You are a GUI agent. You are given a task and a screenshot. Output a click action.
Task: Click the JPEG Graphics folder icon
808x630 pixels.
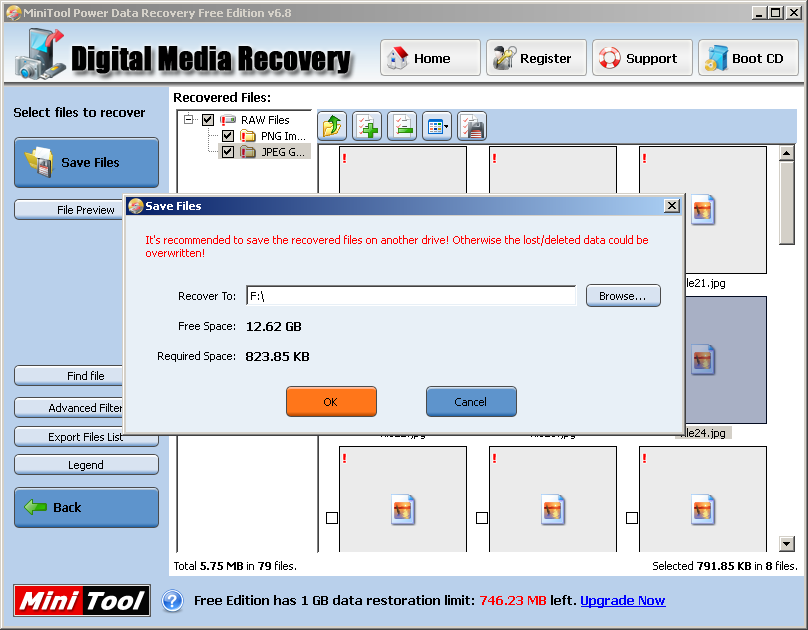(248, 152)
